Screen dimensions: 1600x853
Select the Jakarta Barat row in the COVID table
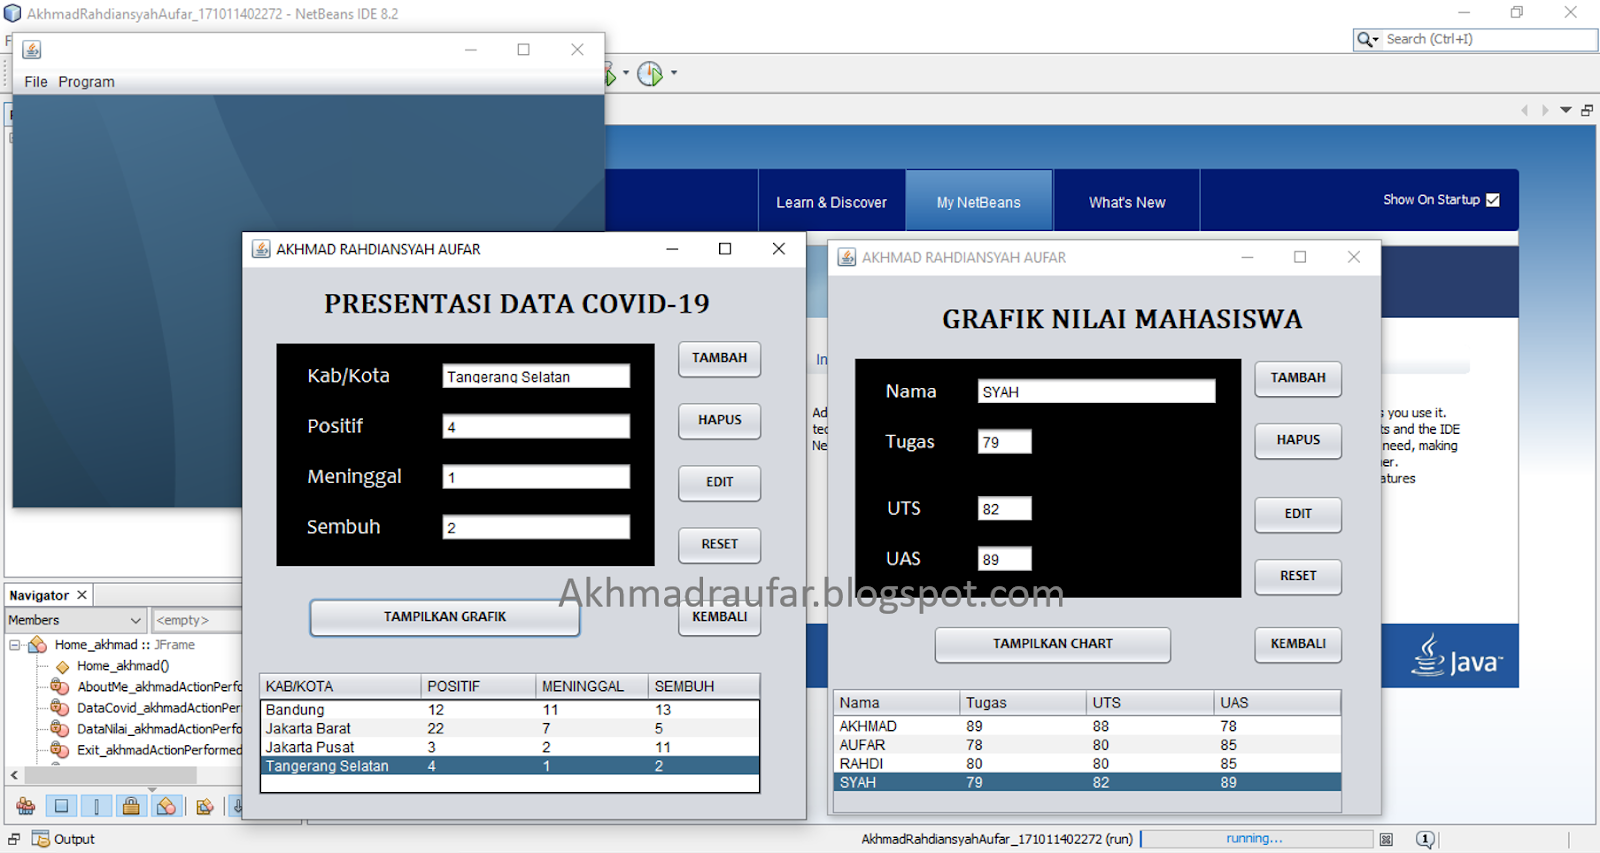coord(510,728)
